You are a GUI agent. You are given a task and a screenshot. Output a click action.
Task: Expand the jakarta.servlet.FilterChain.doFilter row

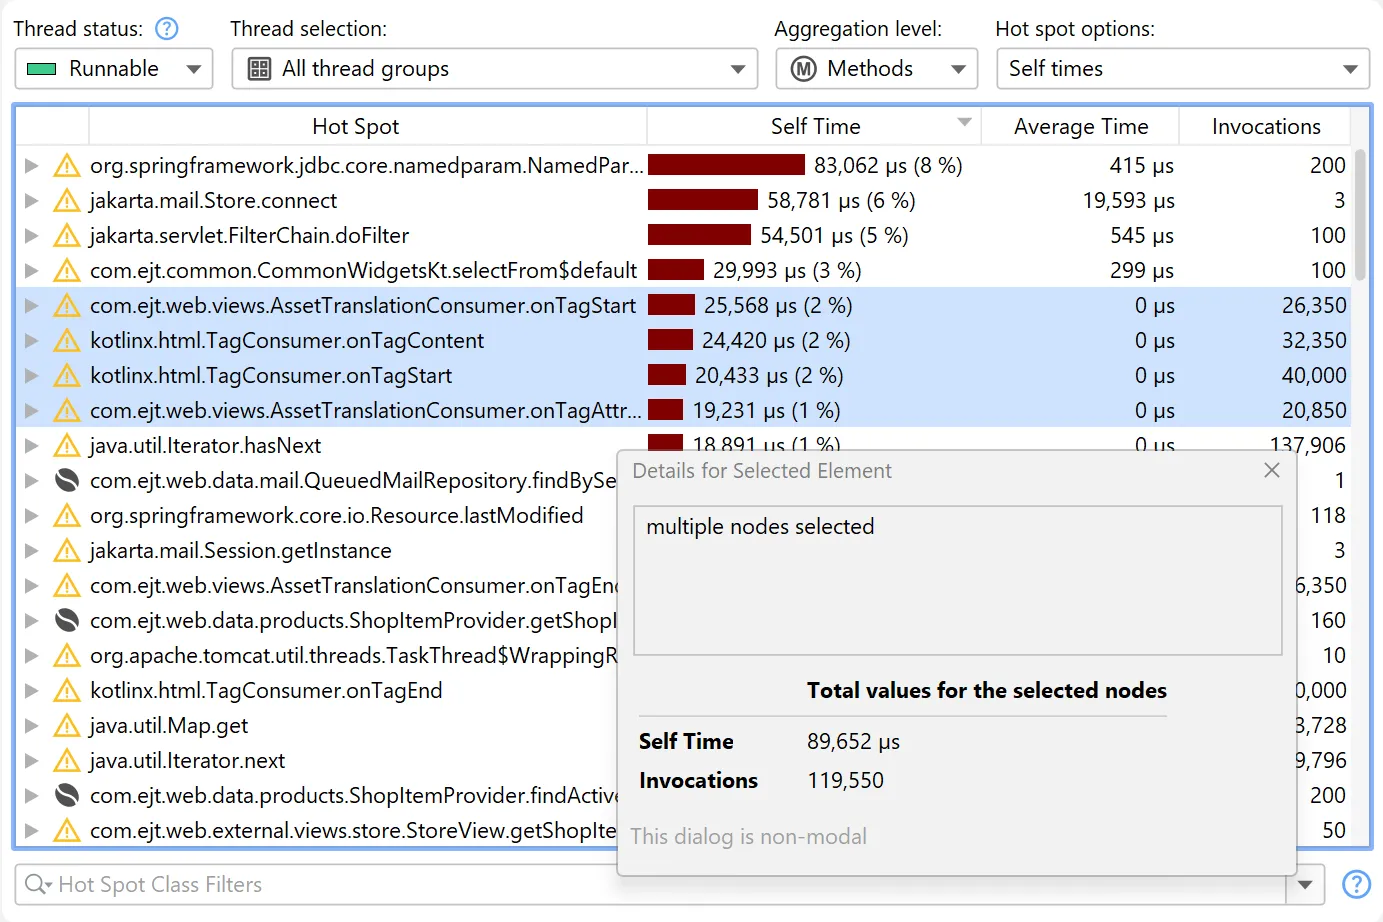point(30,235)
